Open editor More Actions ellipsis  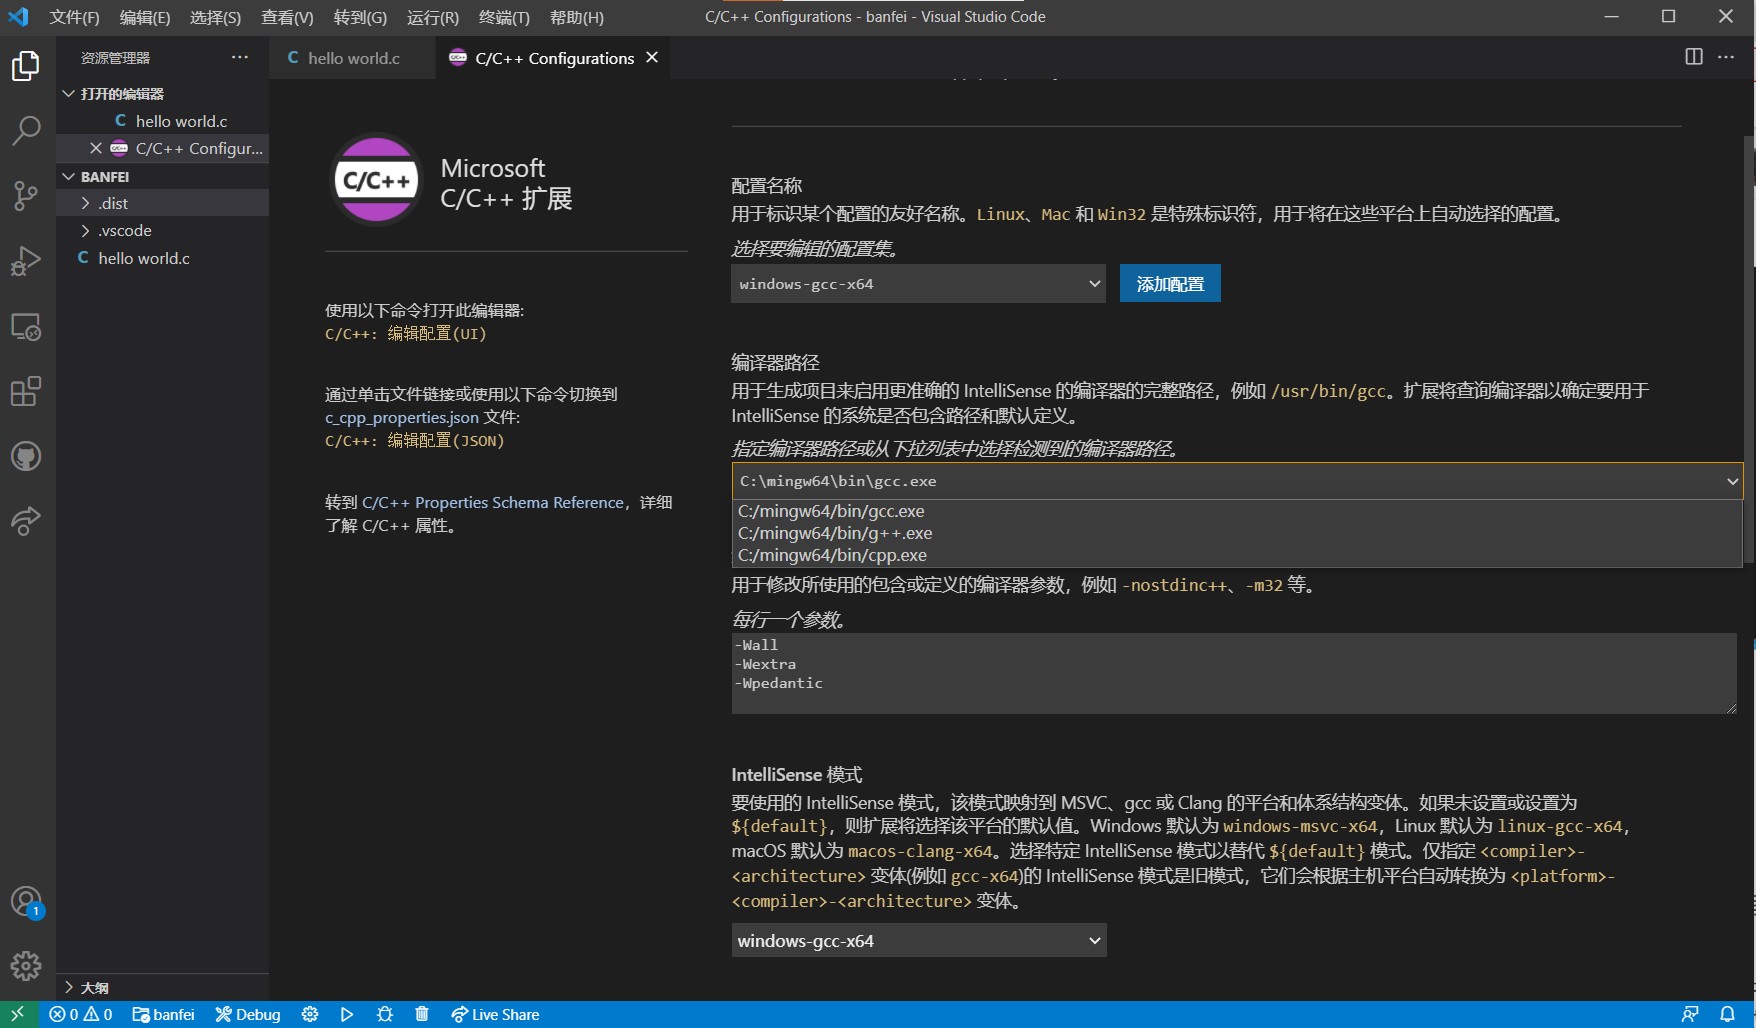tap(1726, 57)
